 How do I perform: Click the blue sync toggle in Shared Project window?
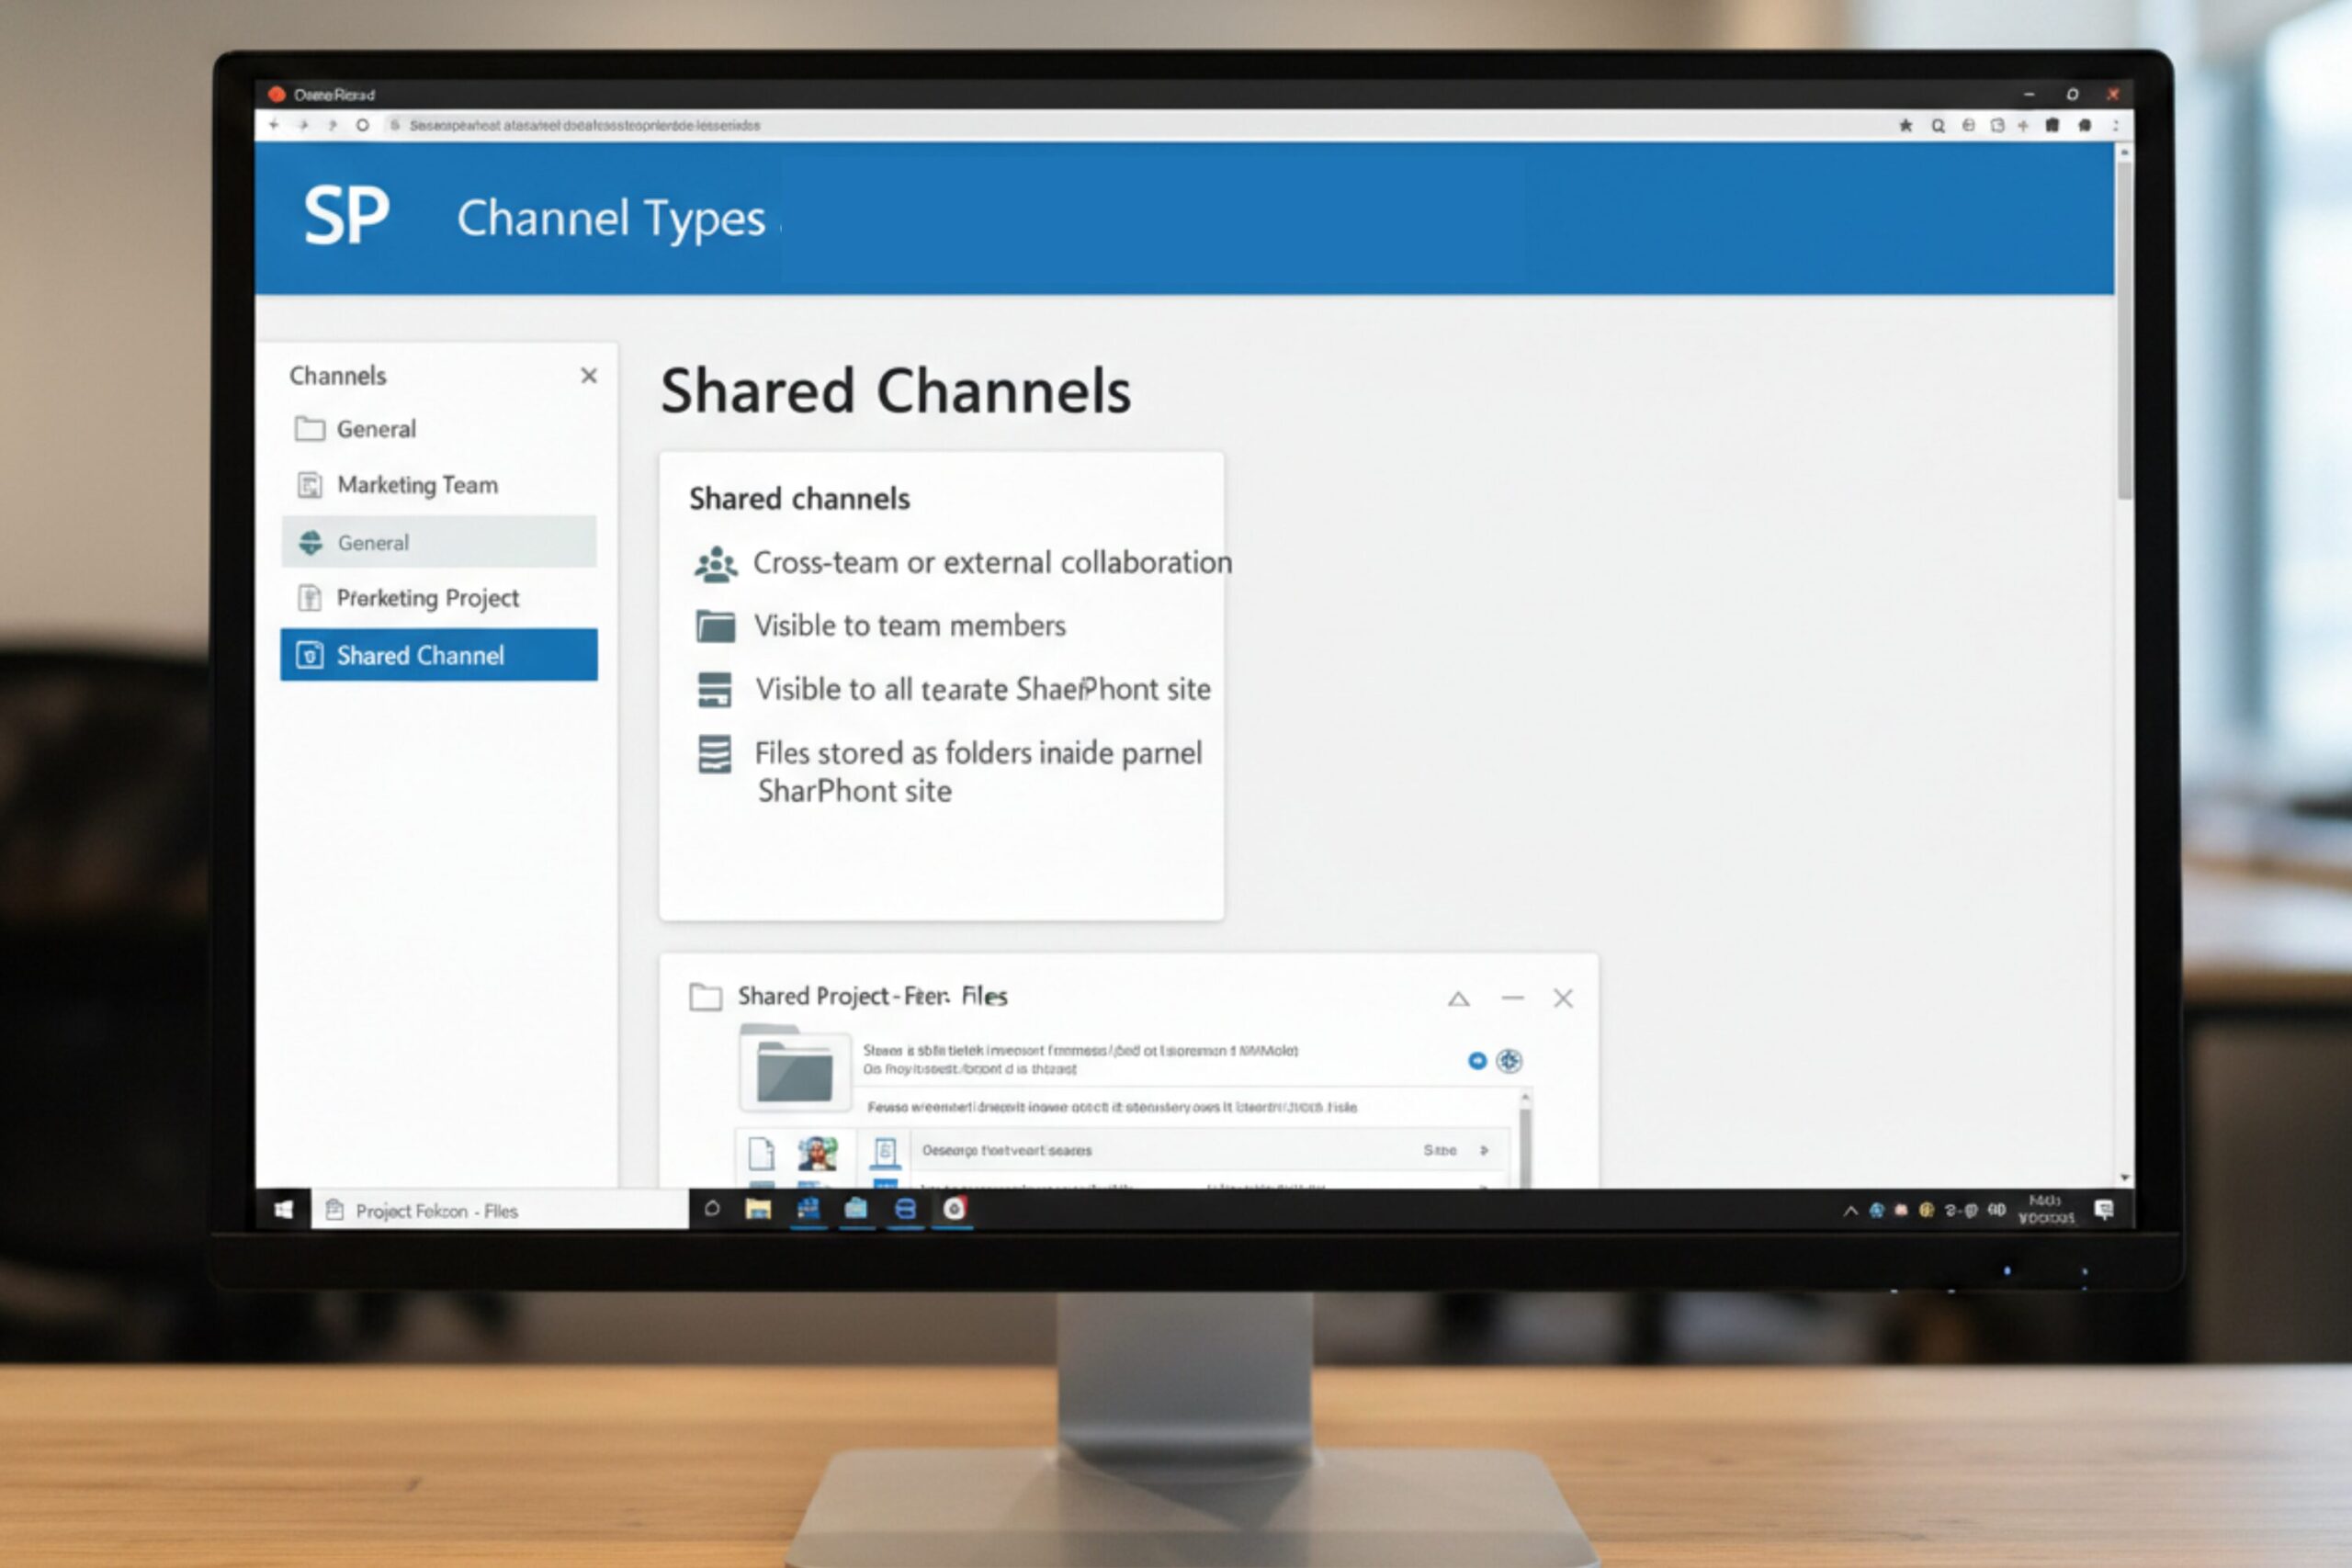pos(1478,1062)
